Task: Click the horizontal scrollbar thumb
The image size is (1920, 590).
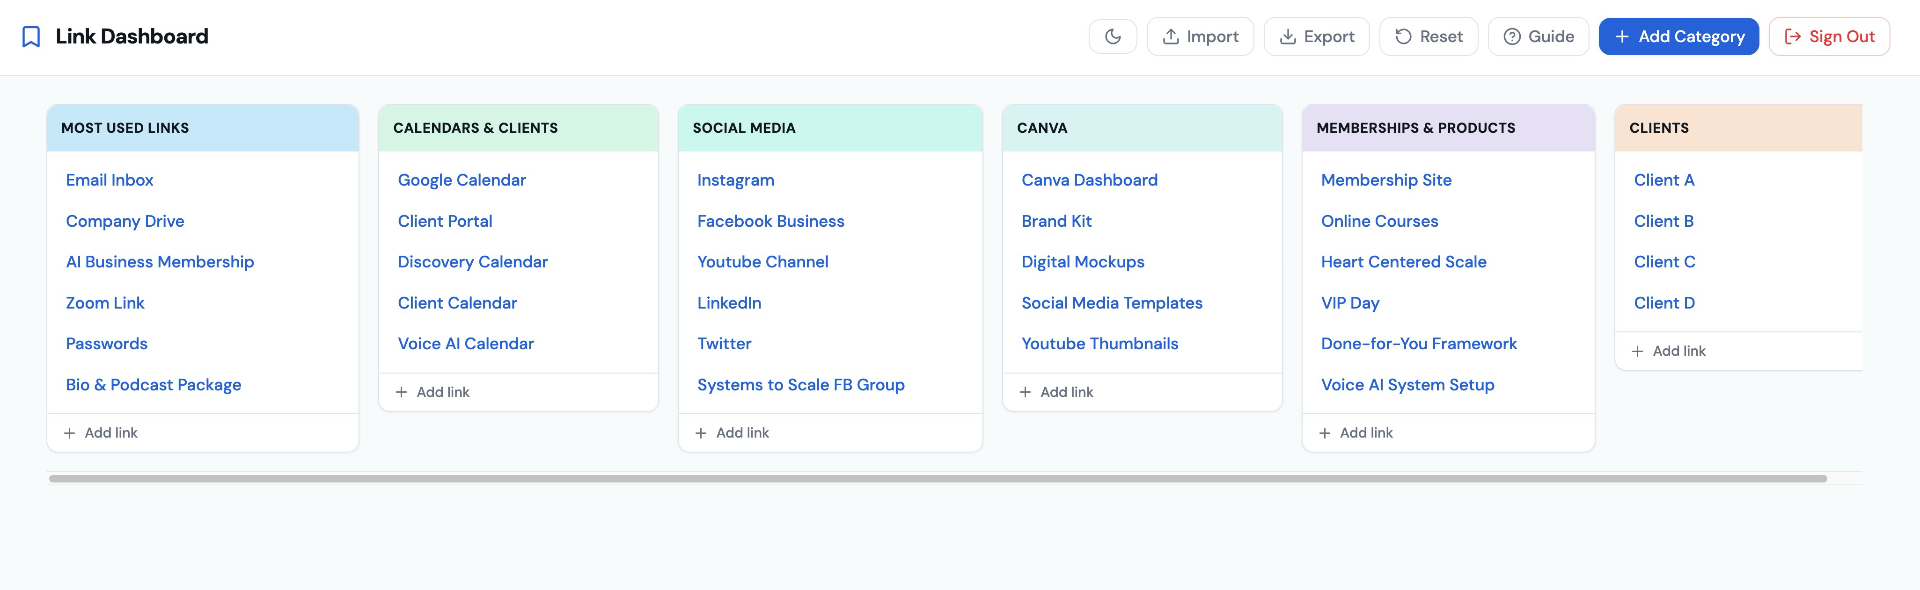Action: coord(938,479)
